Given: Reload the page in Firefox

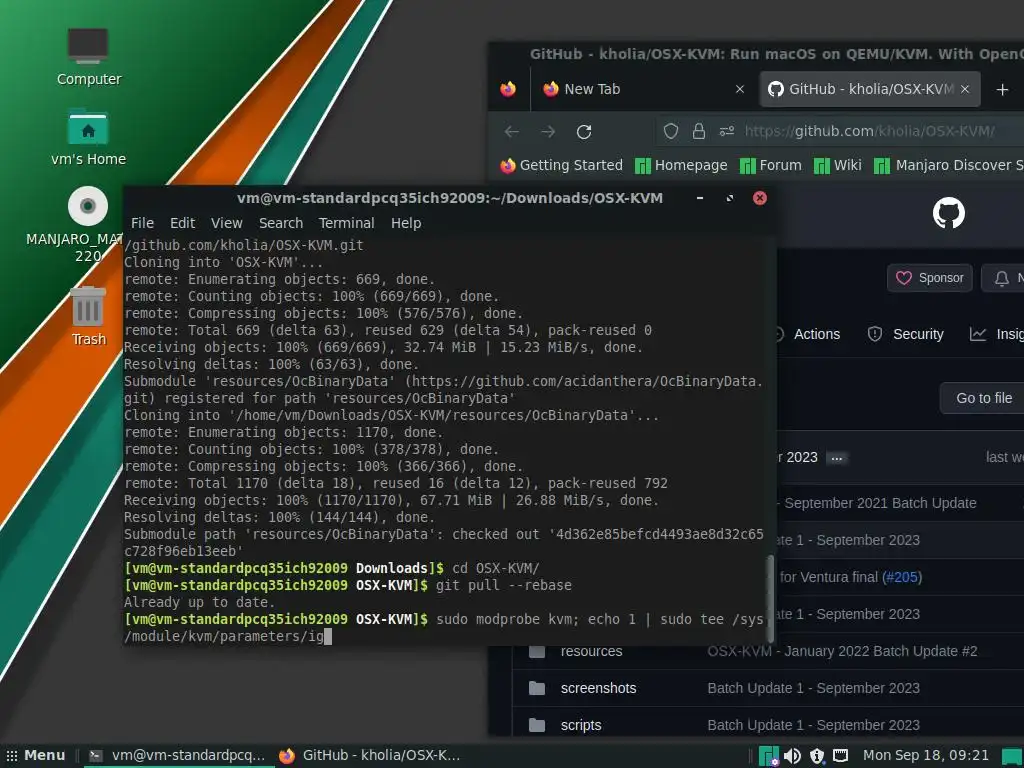Looking at the screenshot, I should [584, 132].
